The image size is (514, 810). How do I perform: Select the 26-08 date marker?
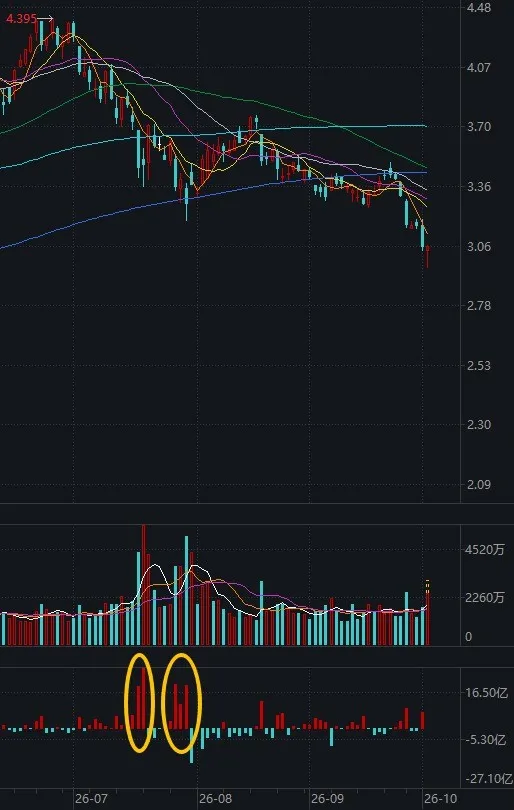(215, 799)
